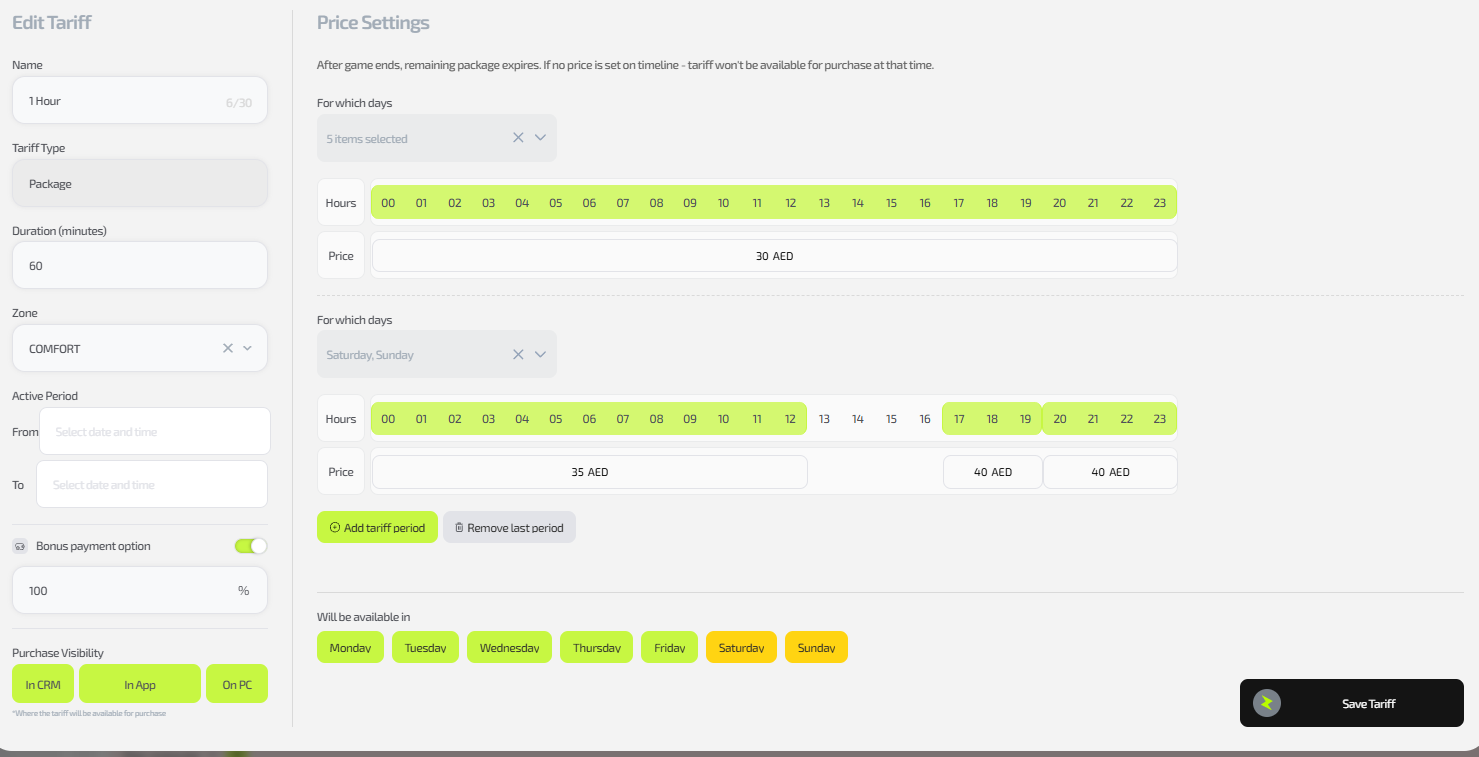The width and height of the screenshot is (1479, 757).
Task: Open the first For which days dropdown
Action: click(541, 138)
